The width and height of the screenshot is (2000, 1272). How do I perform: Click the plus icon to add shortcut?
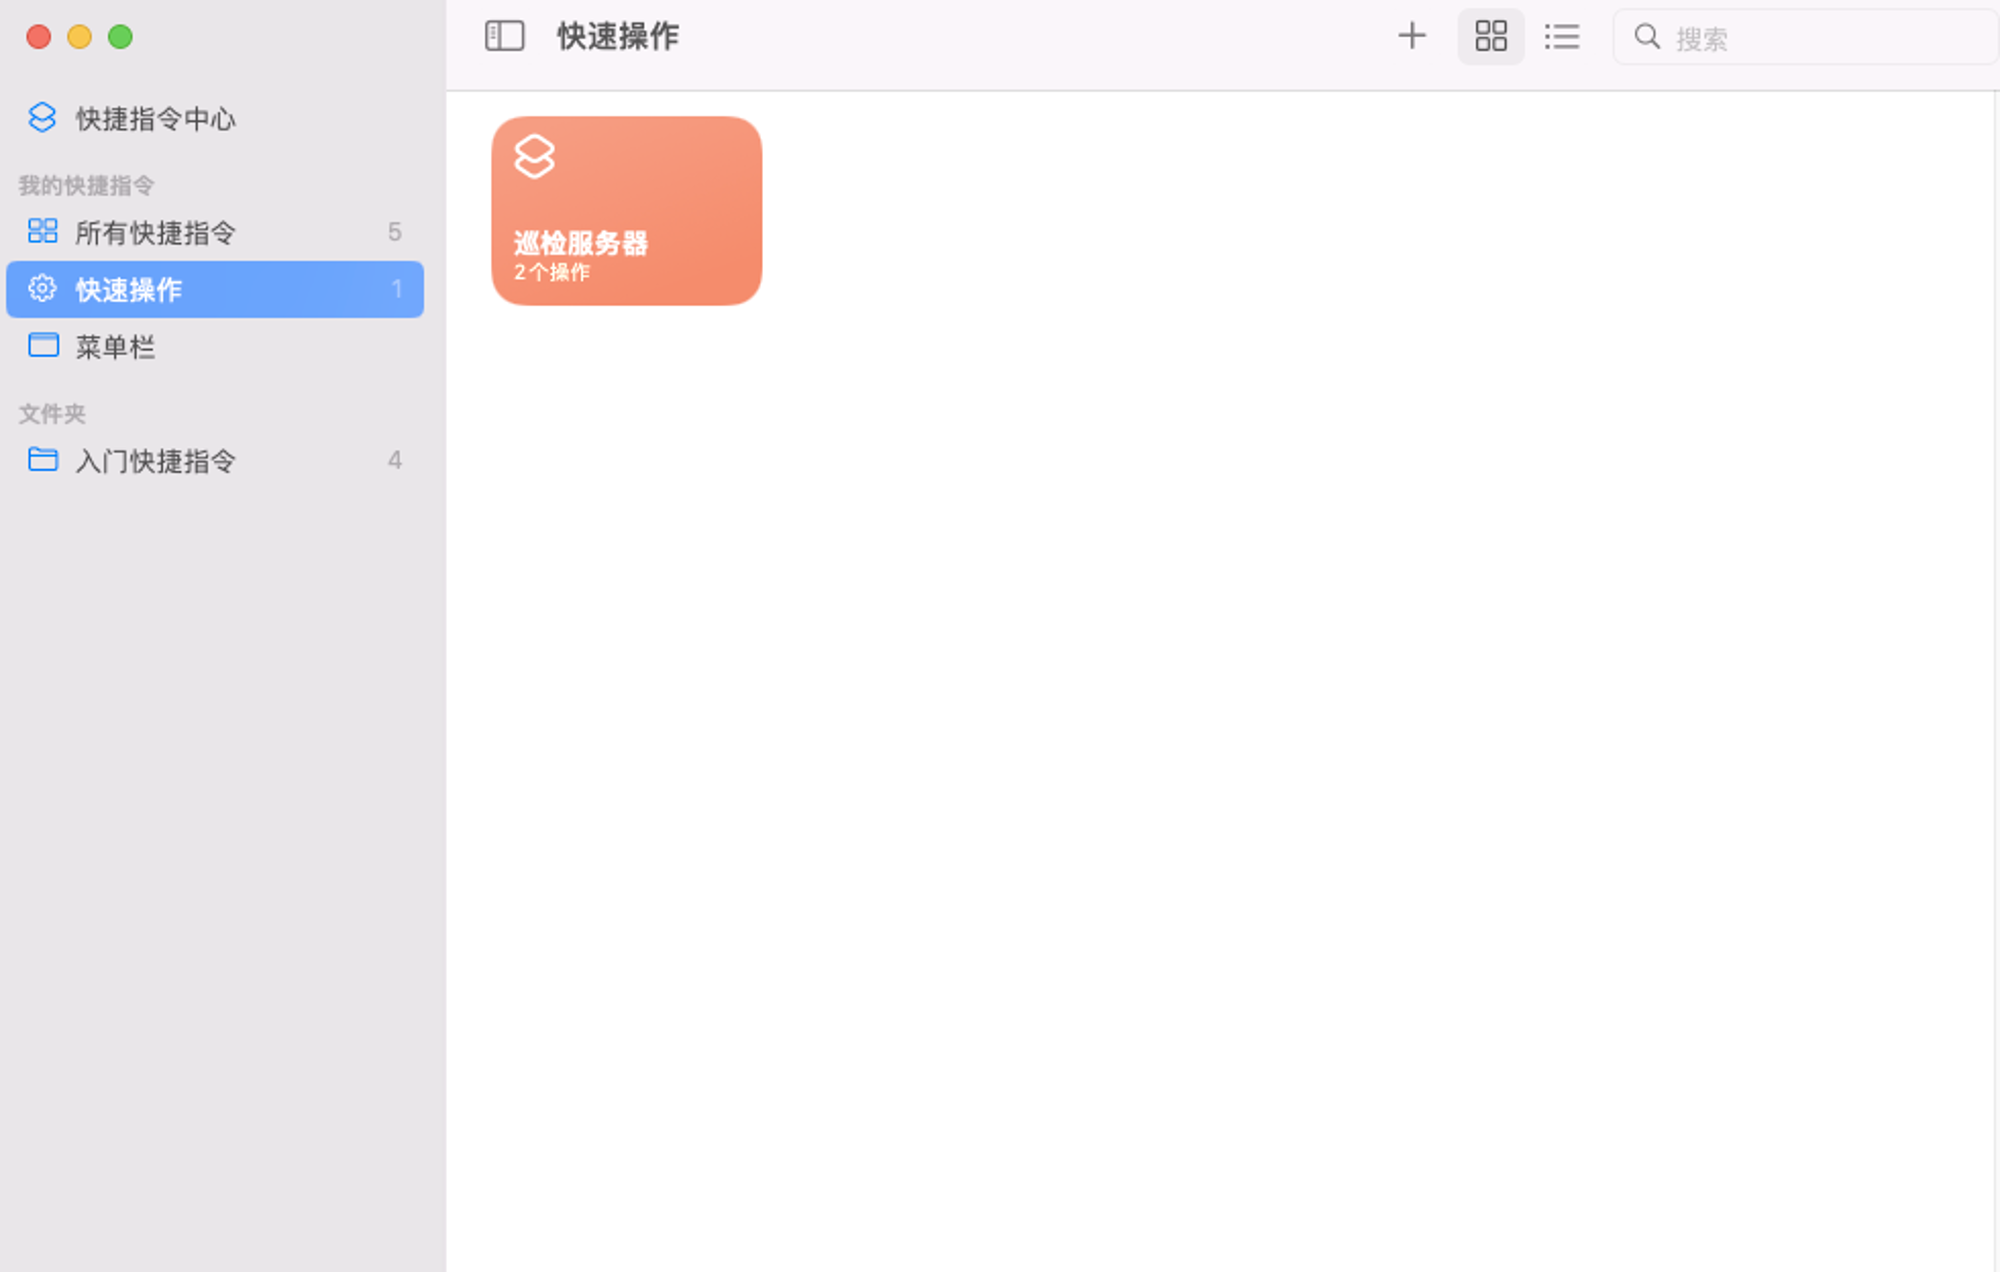pos(1411,36)
